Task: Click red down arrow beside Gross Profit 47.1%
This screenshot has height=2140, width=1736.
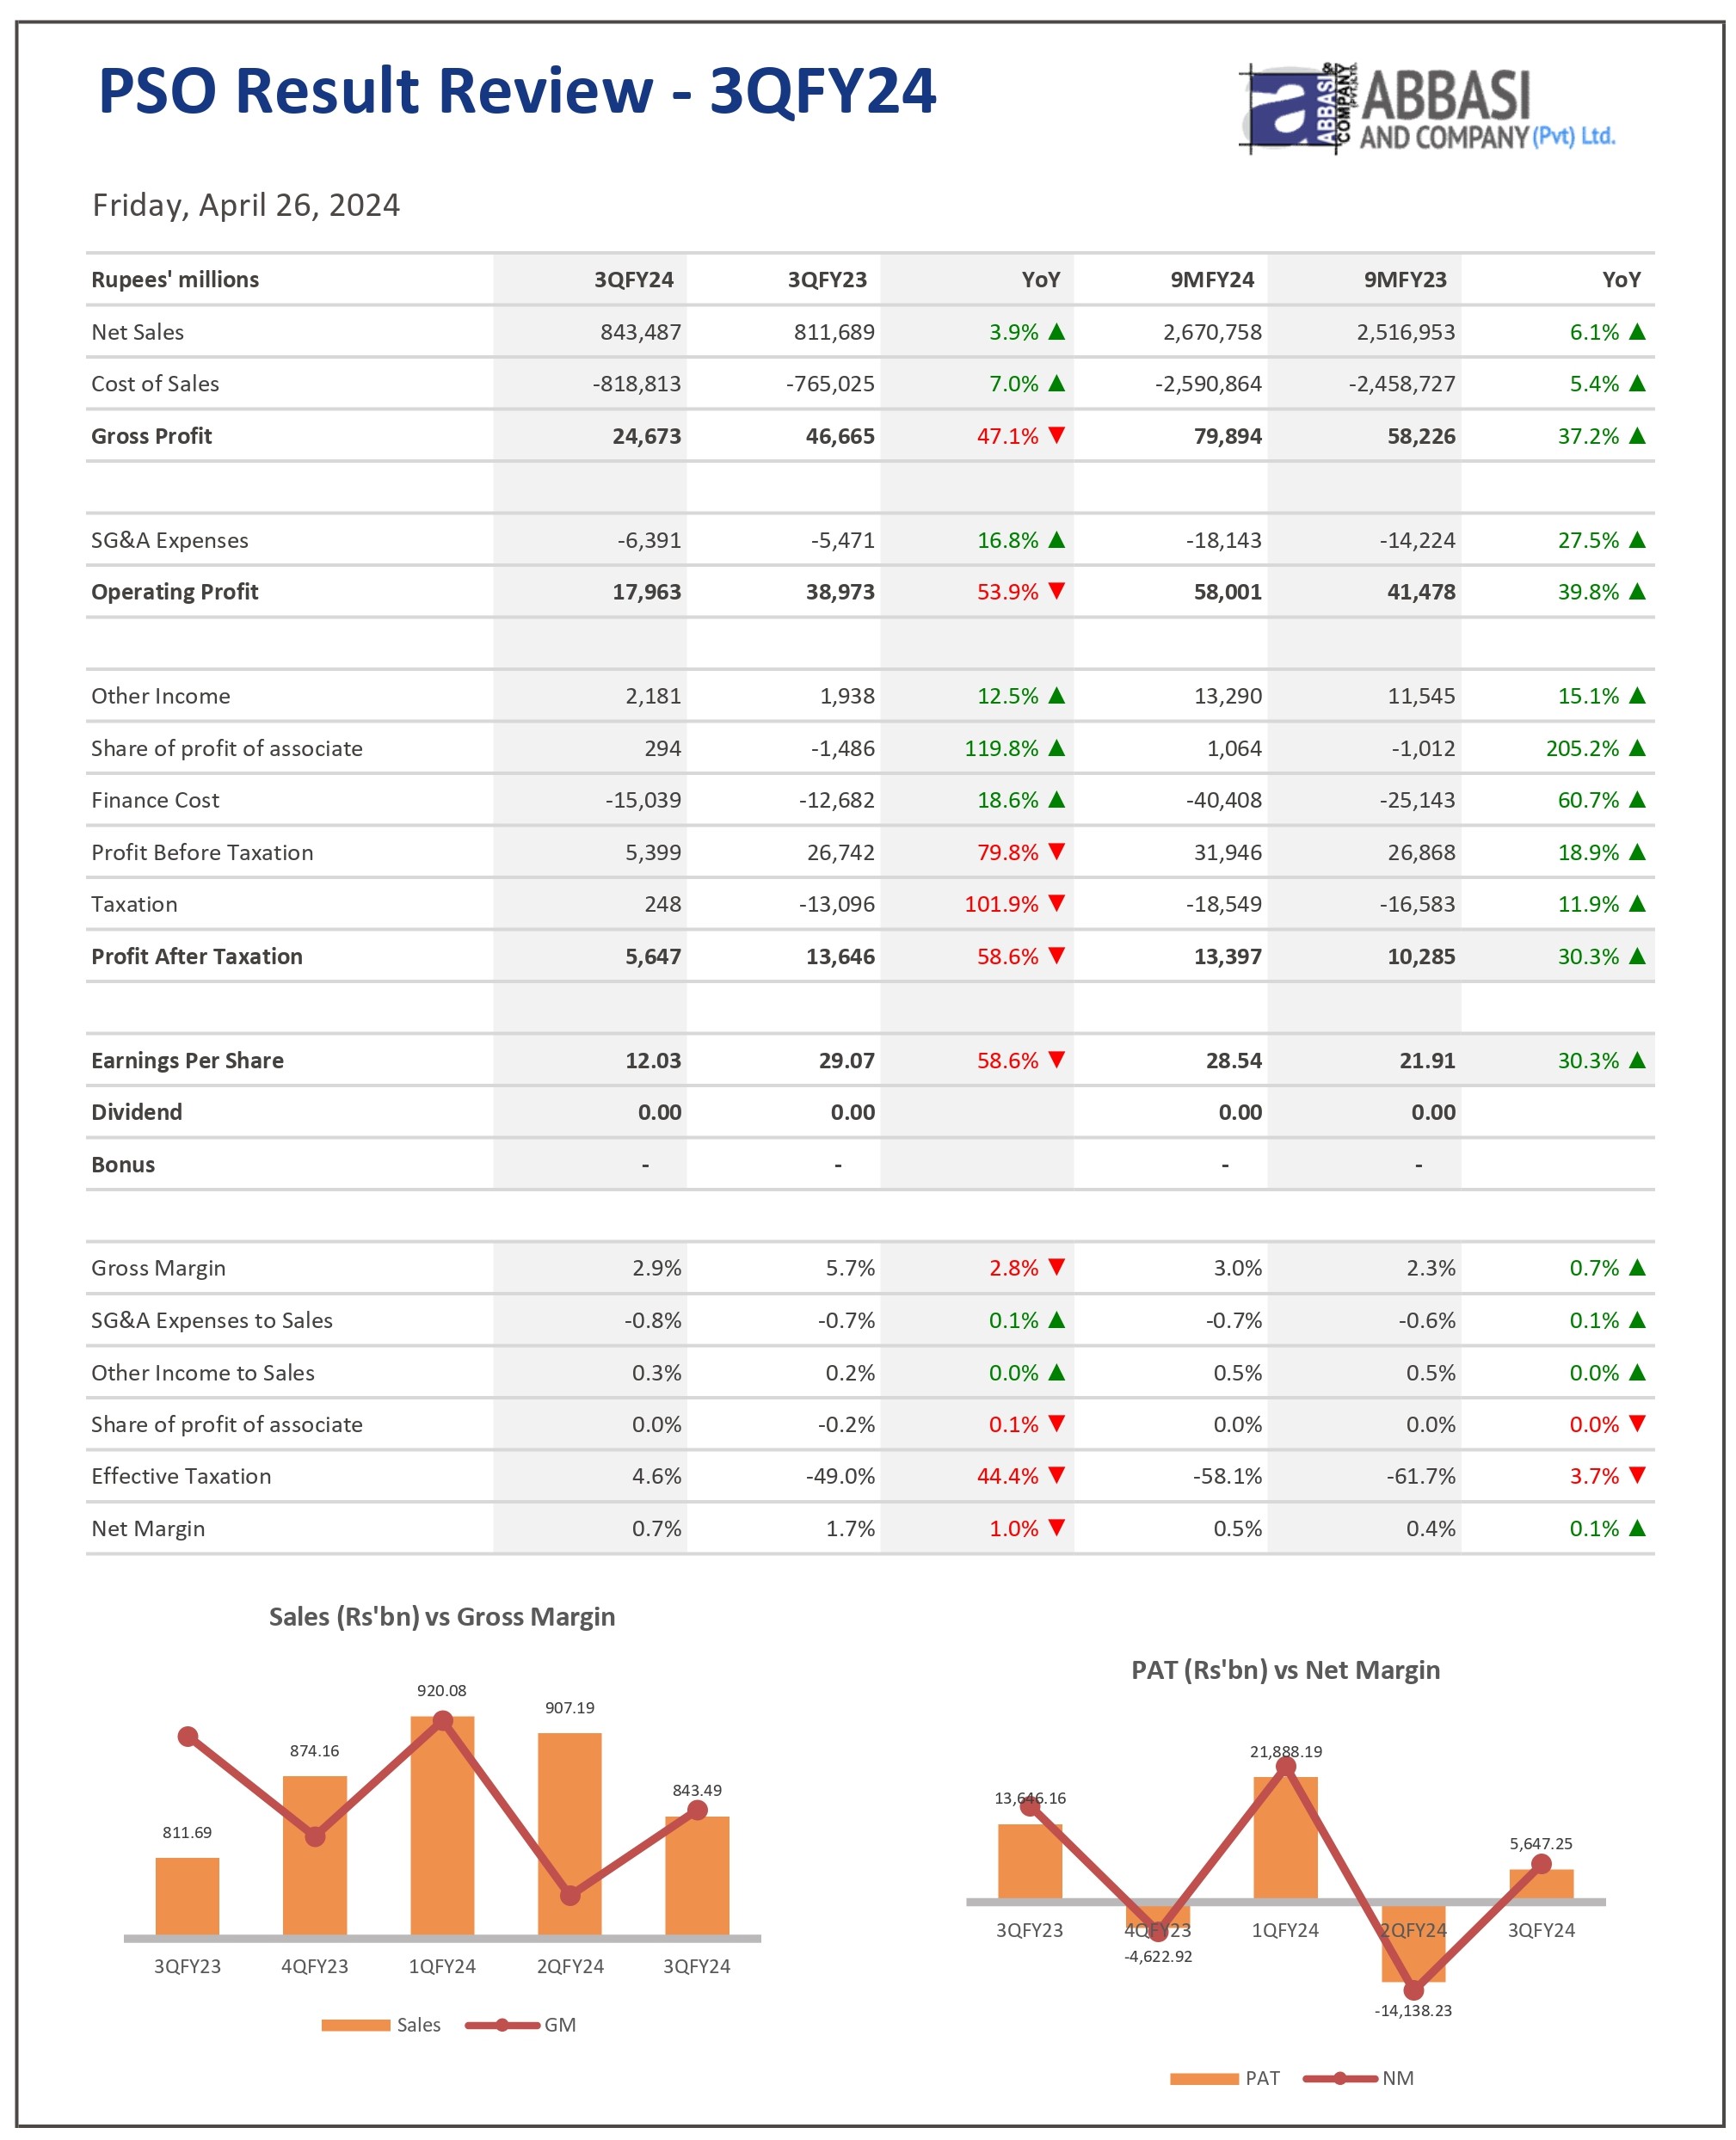Action: pyautogui.click(x=1057, y=435)
